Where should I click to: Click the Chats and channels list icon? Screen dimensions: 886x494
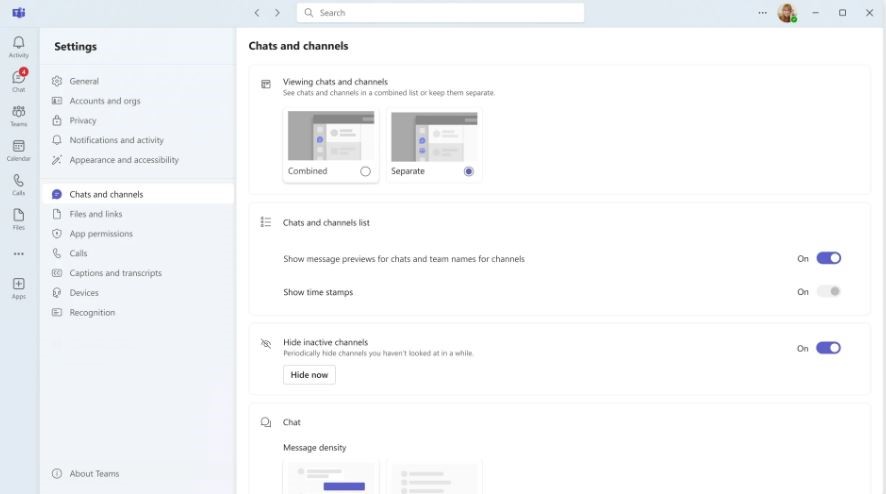266,222
